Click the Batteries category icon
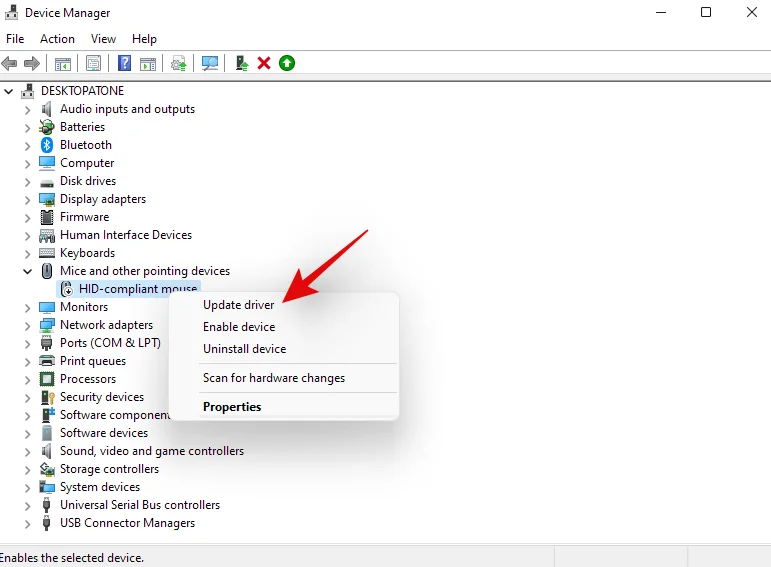This screenshot has width=771, height=567. [47, 127]
